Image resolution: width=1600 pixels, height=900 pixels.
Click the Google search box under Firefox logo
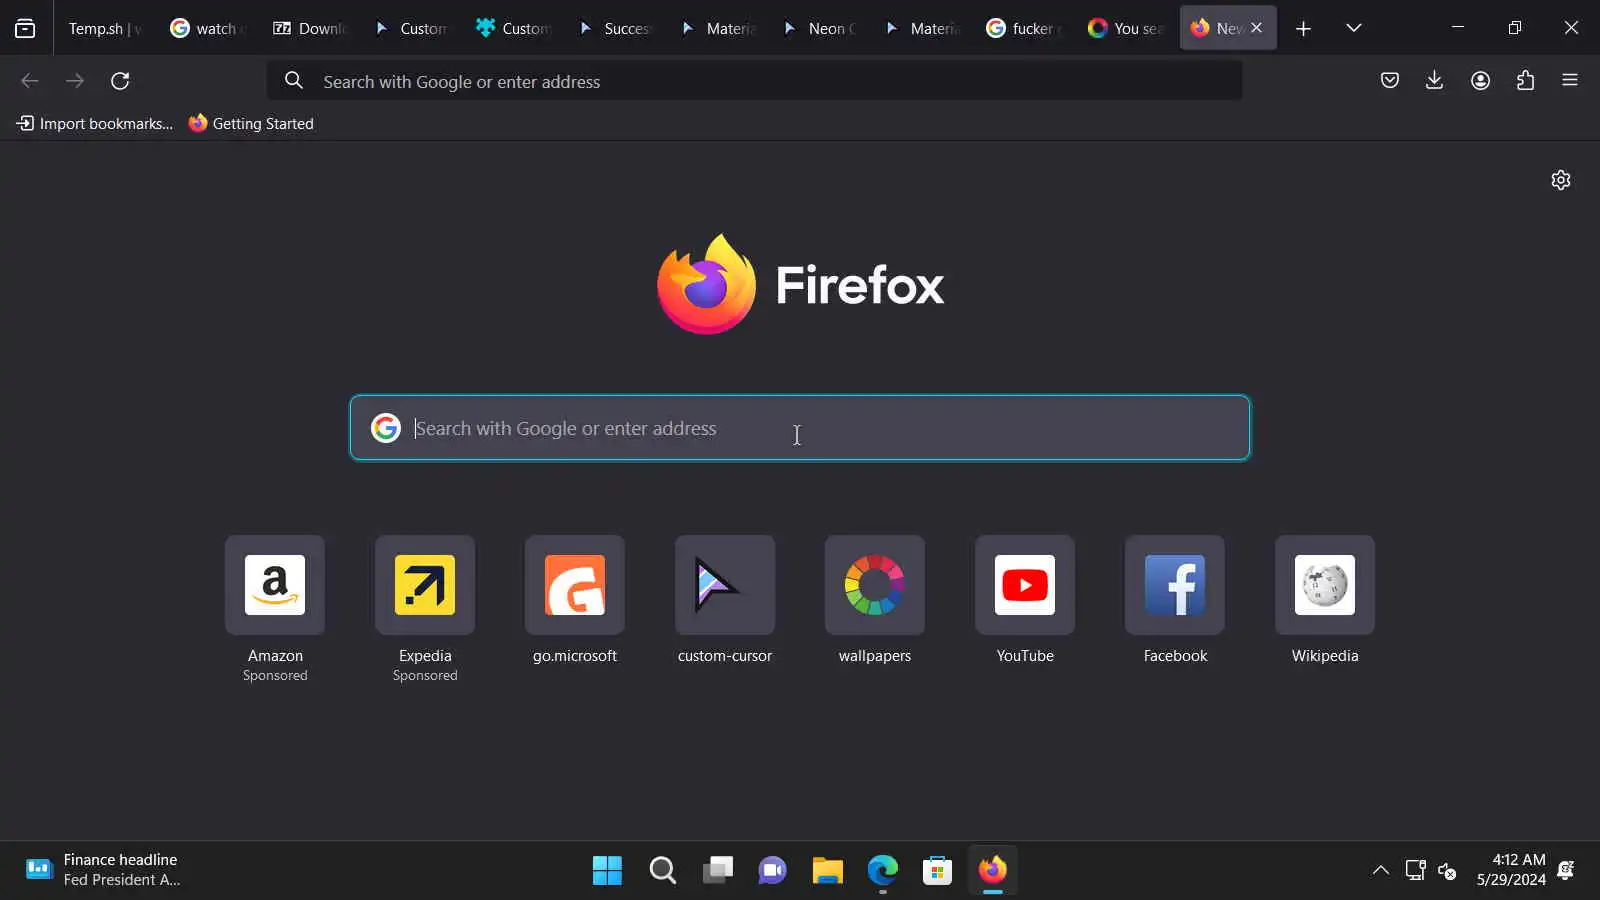coord(800,428)
